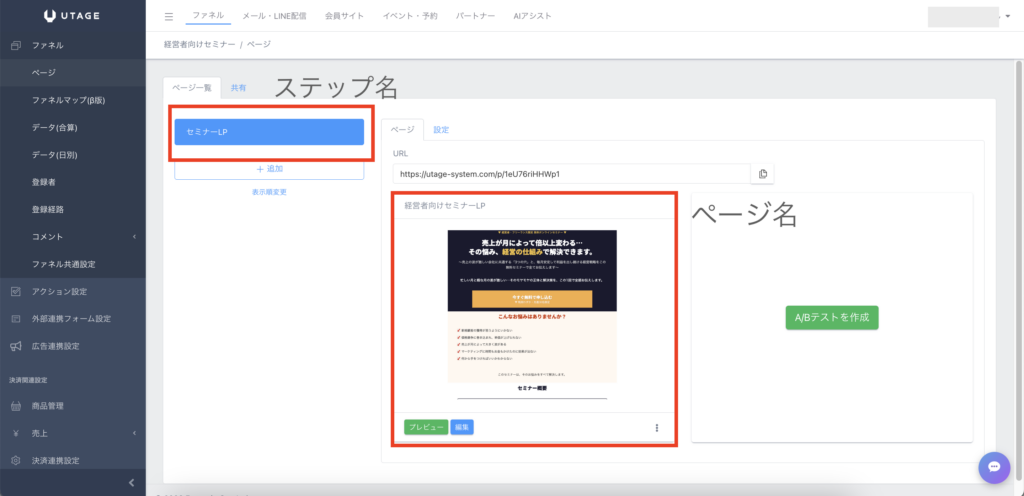Click the 経営者向けセミナー breadcrumb link
Image resolution: width=1024 pixels, height=496 pixels.
click(200, 44)
